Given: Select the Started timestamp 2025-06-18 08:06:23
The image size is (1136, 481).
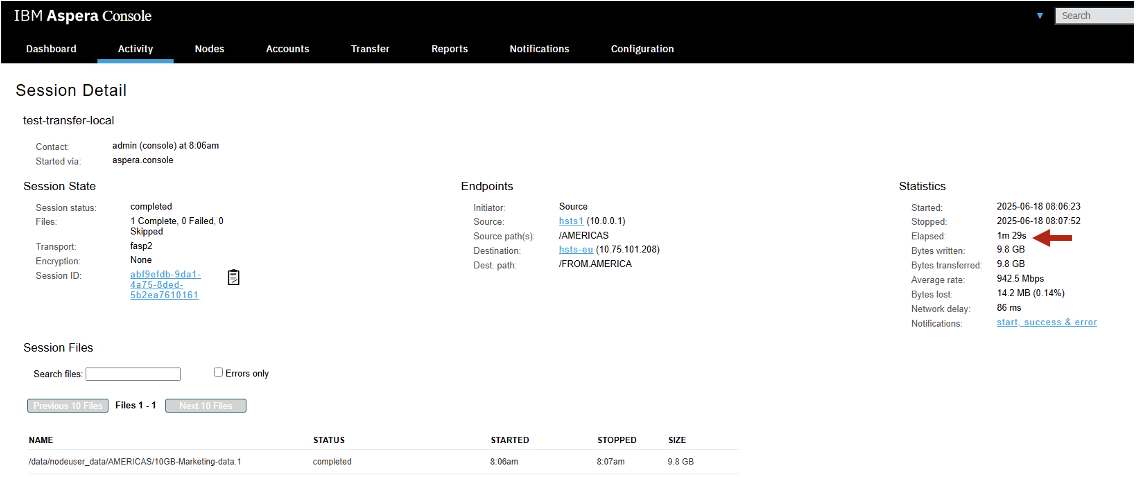Looking at the screenshot, I should 1039,206.
